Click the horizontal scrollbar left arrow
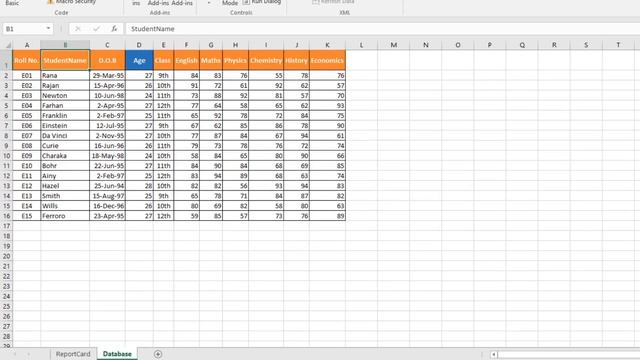Viewport: 640px width, 360px height. click(494, 354)
